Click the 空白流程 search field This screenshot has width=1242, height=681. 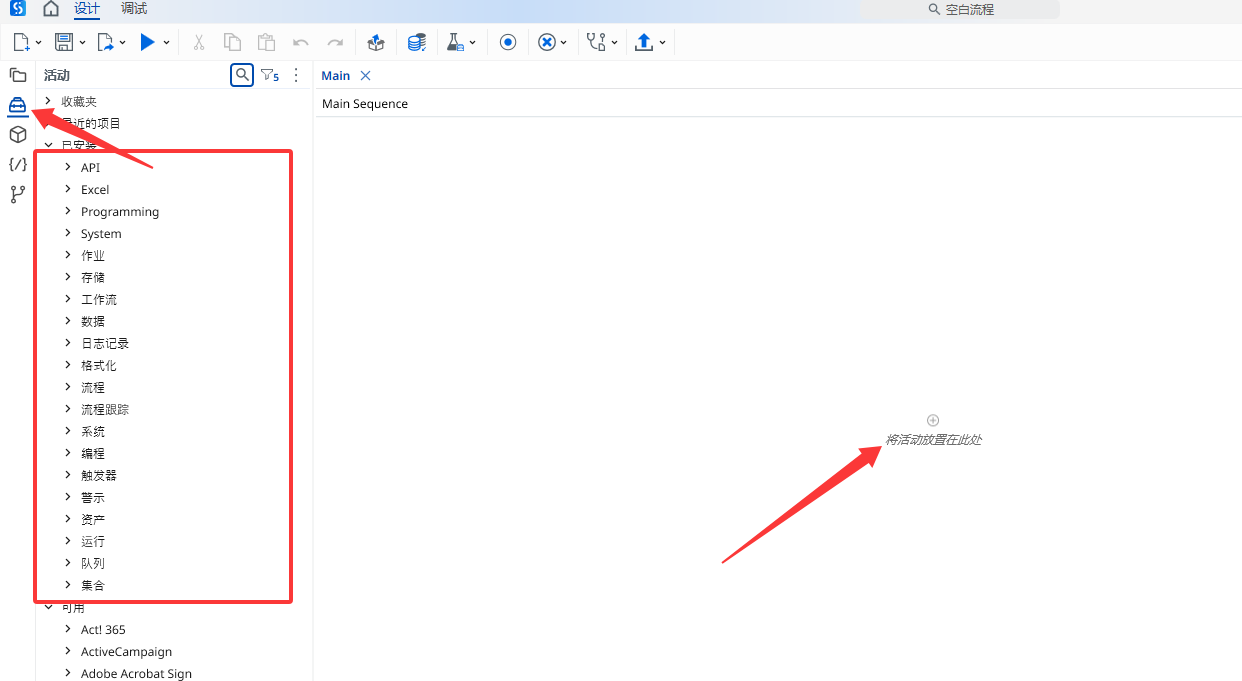pos(960,10)
